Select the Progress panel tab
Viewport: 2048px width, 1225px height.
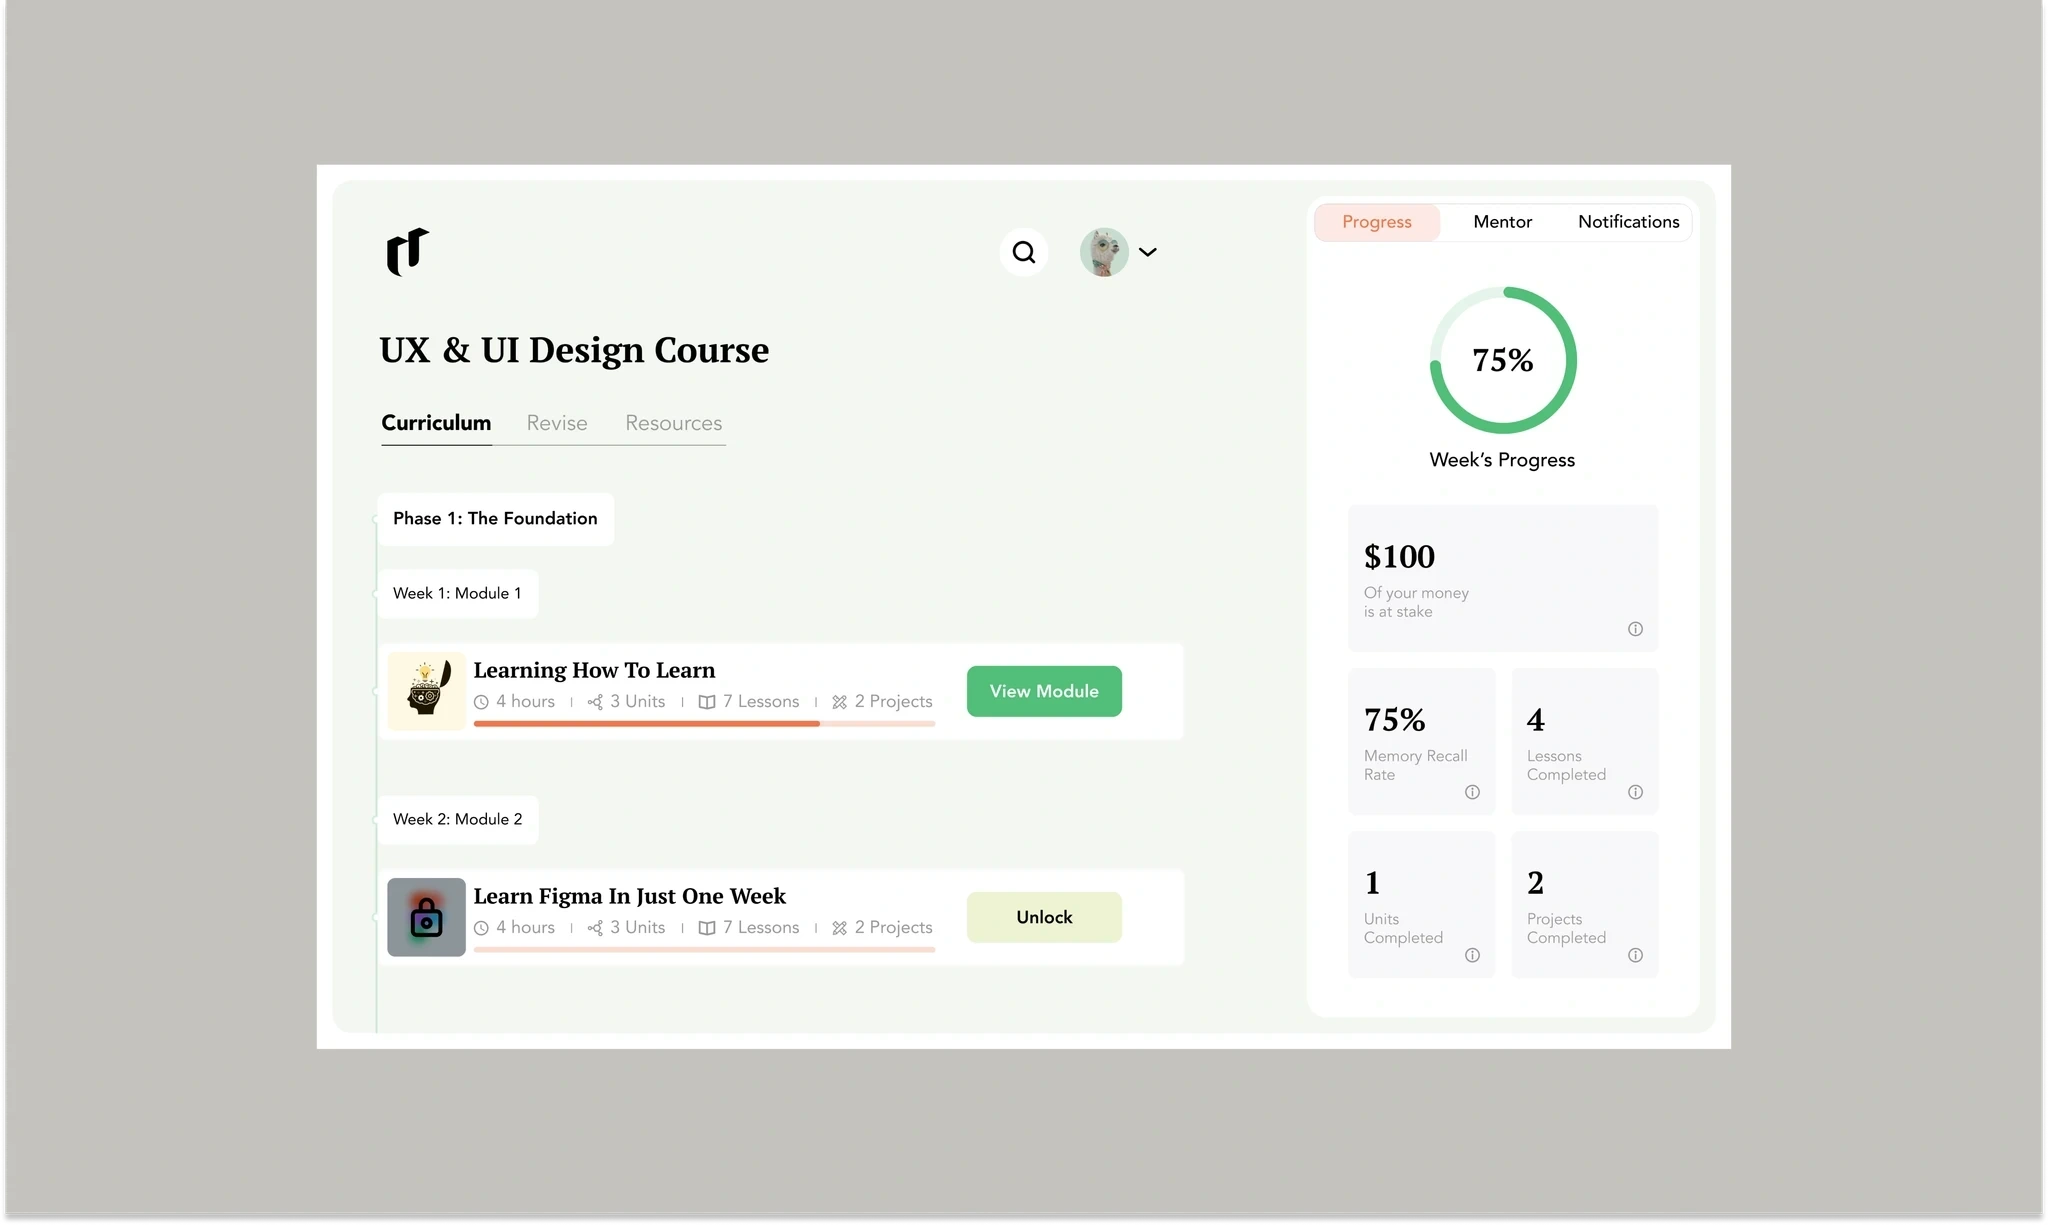(x=1376, y=222)
